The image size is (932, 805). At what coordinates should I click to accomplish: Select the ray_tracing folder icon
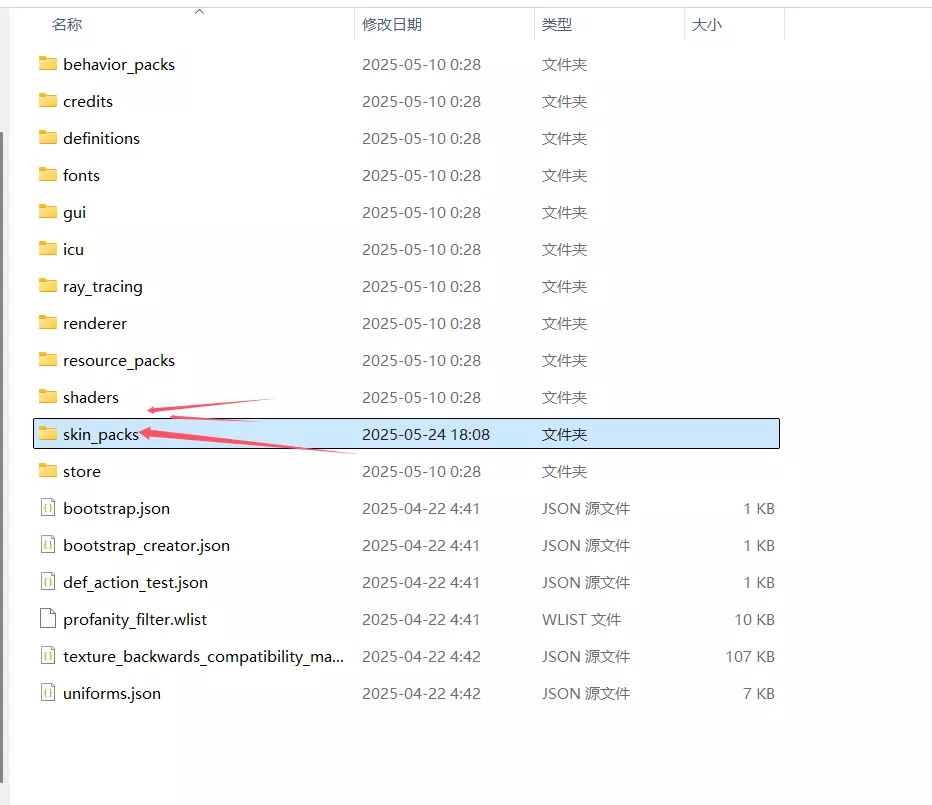tap(48, 286)
